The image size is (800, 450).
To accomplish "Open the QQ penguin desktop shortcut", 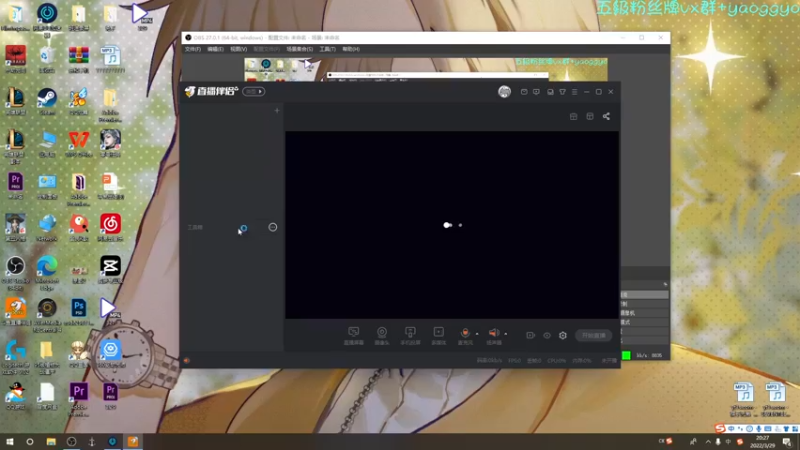I will [15, 396].
